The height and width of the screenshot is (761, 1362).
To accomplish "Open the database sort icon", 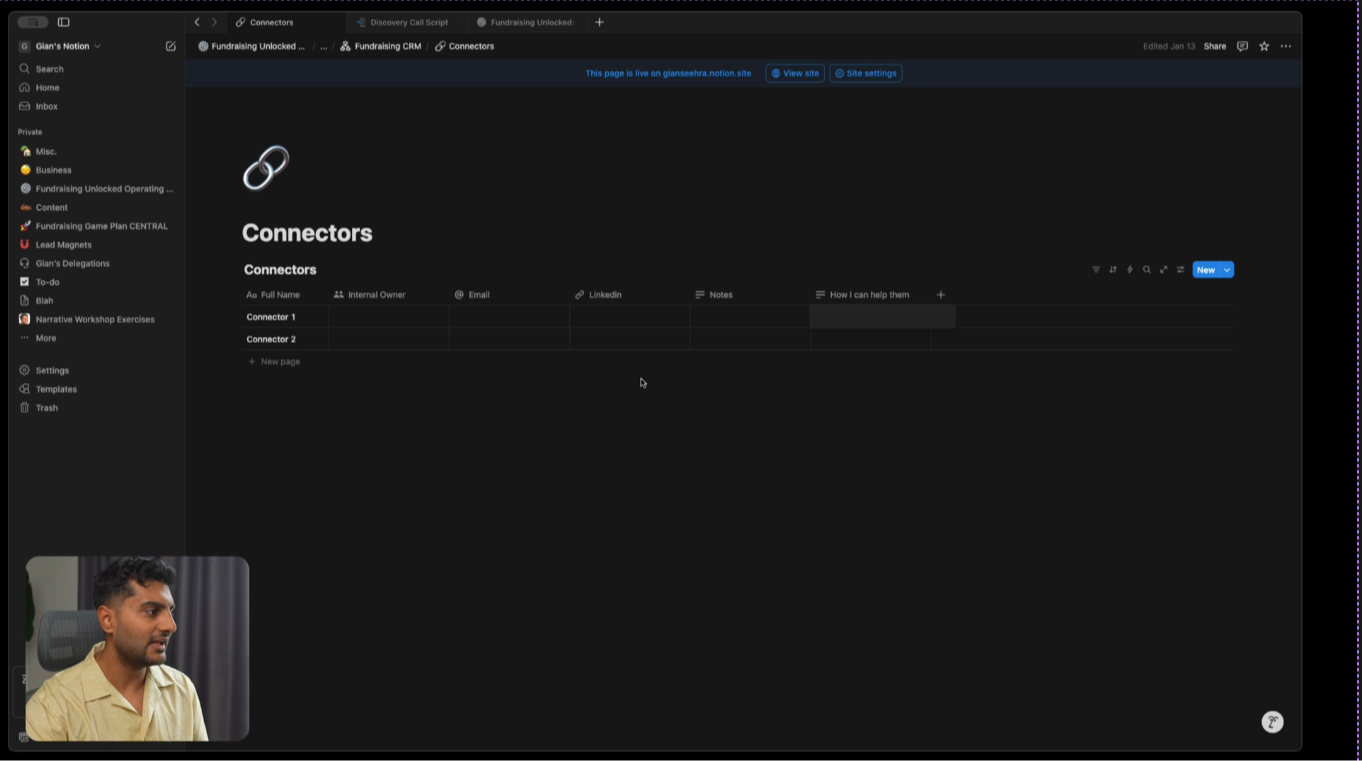I will coord(1113,270).
